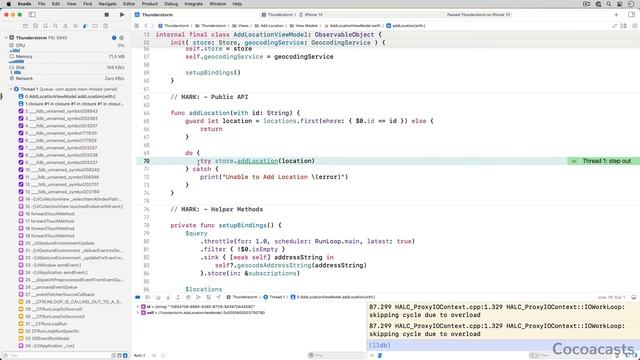Expand the id variable
640x360 pixels.
coord(138,307)
